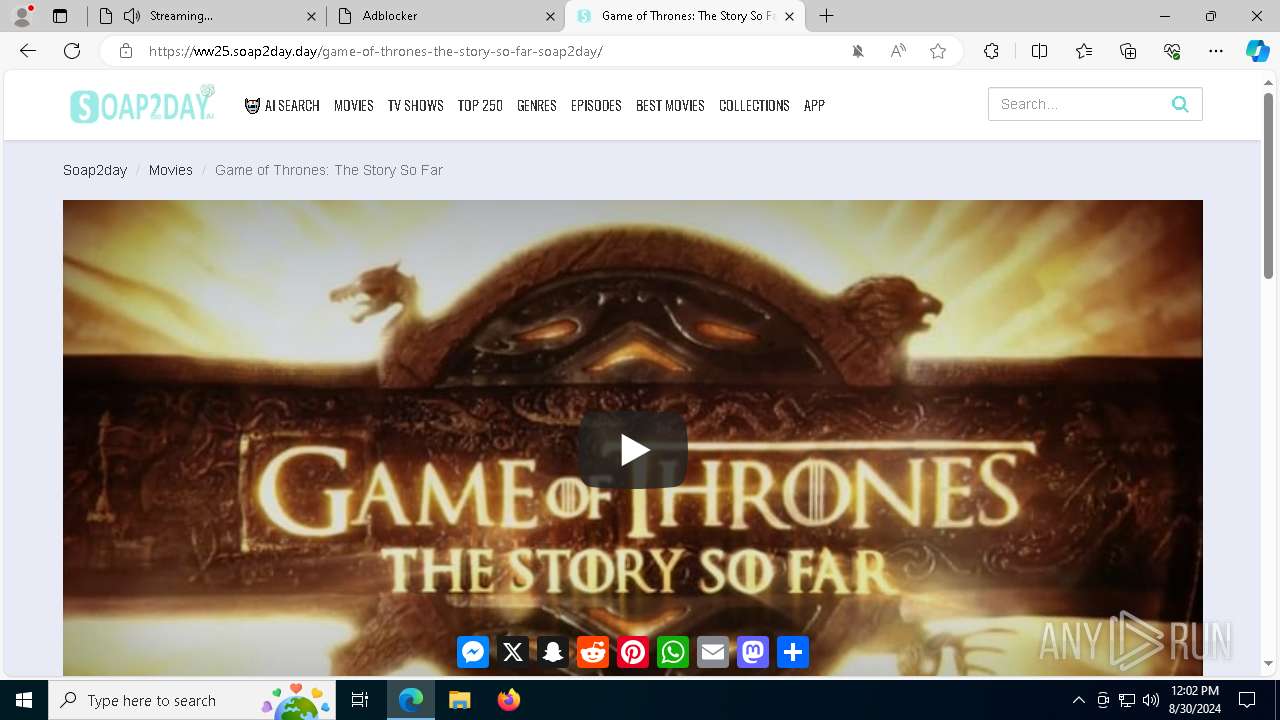The width and height of the screenshot is (1280, 720).
Task: Share via Facebook Messenger icon
Action: pyautogui.click(x=473, y=652)
